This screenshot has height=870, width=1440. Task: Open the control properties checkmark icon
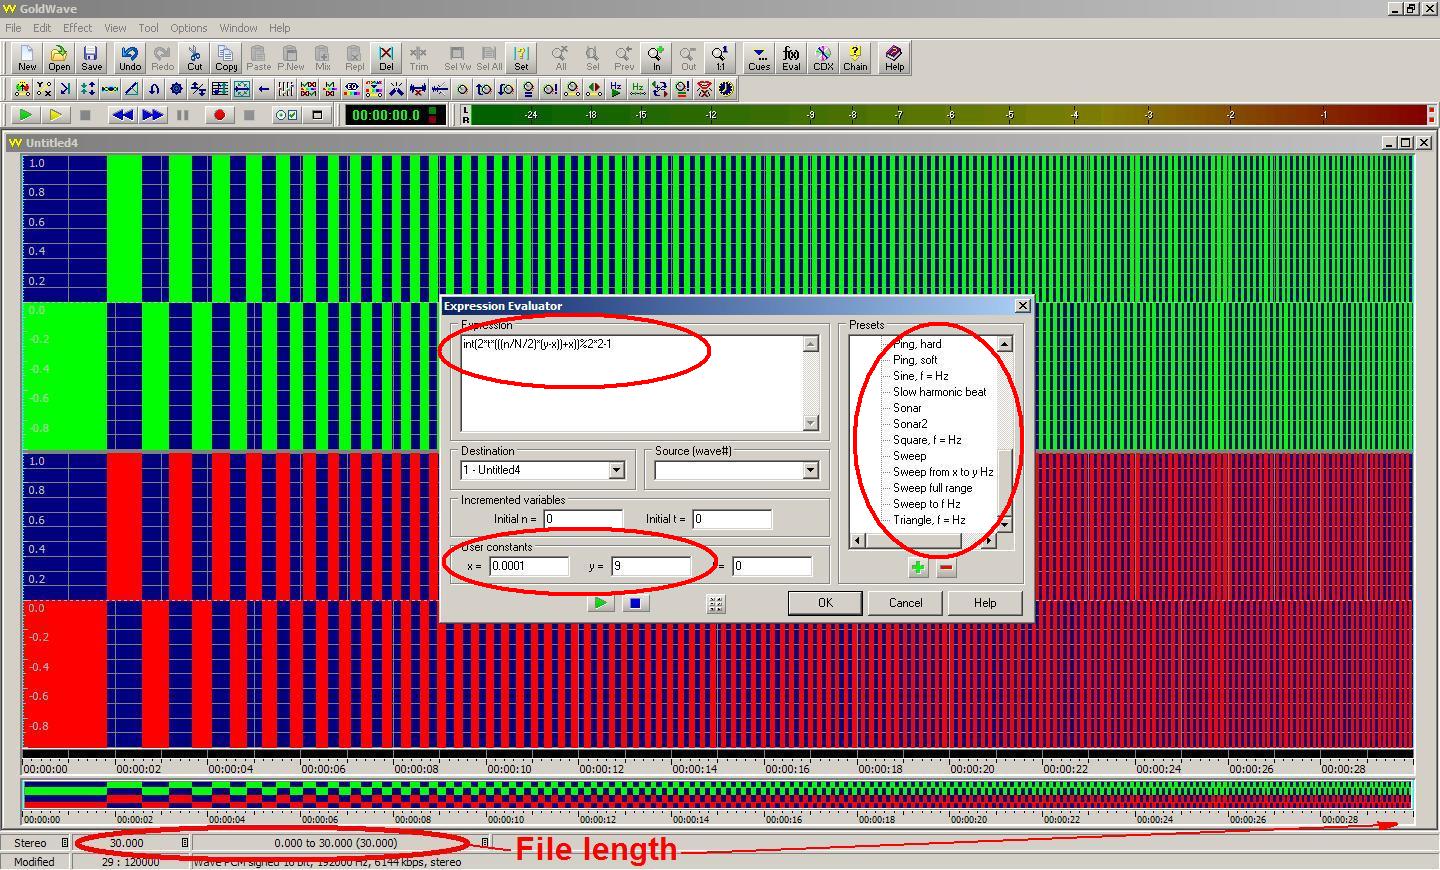[x=287, y=115]
